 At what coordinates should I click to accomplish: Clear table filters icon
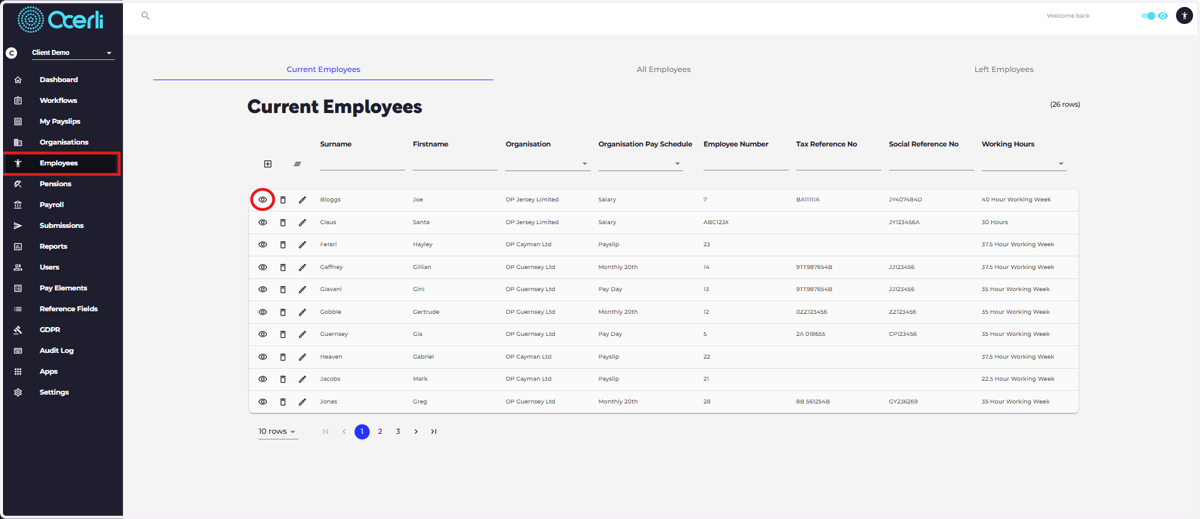pos(297,164)
